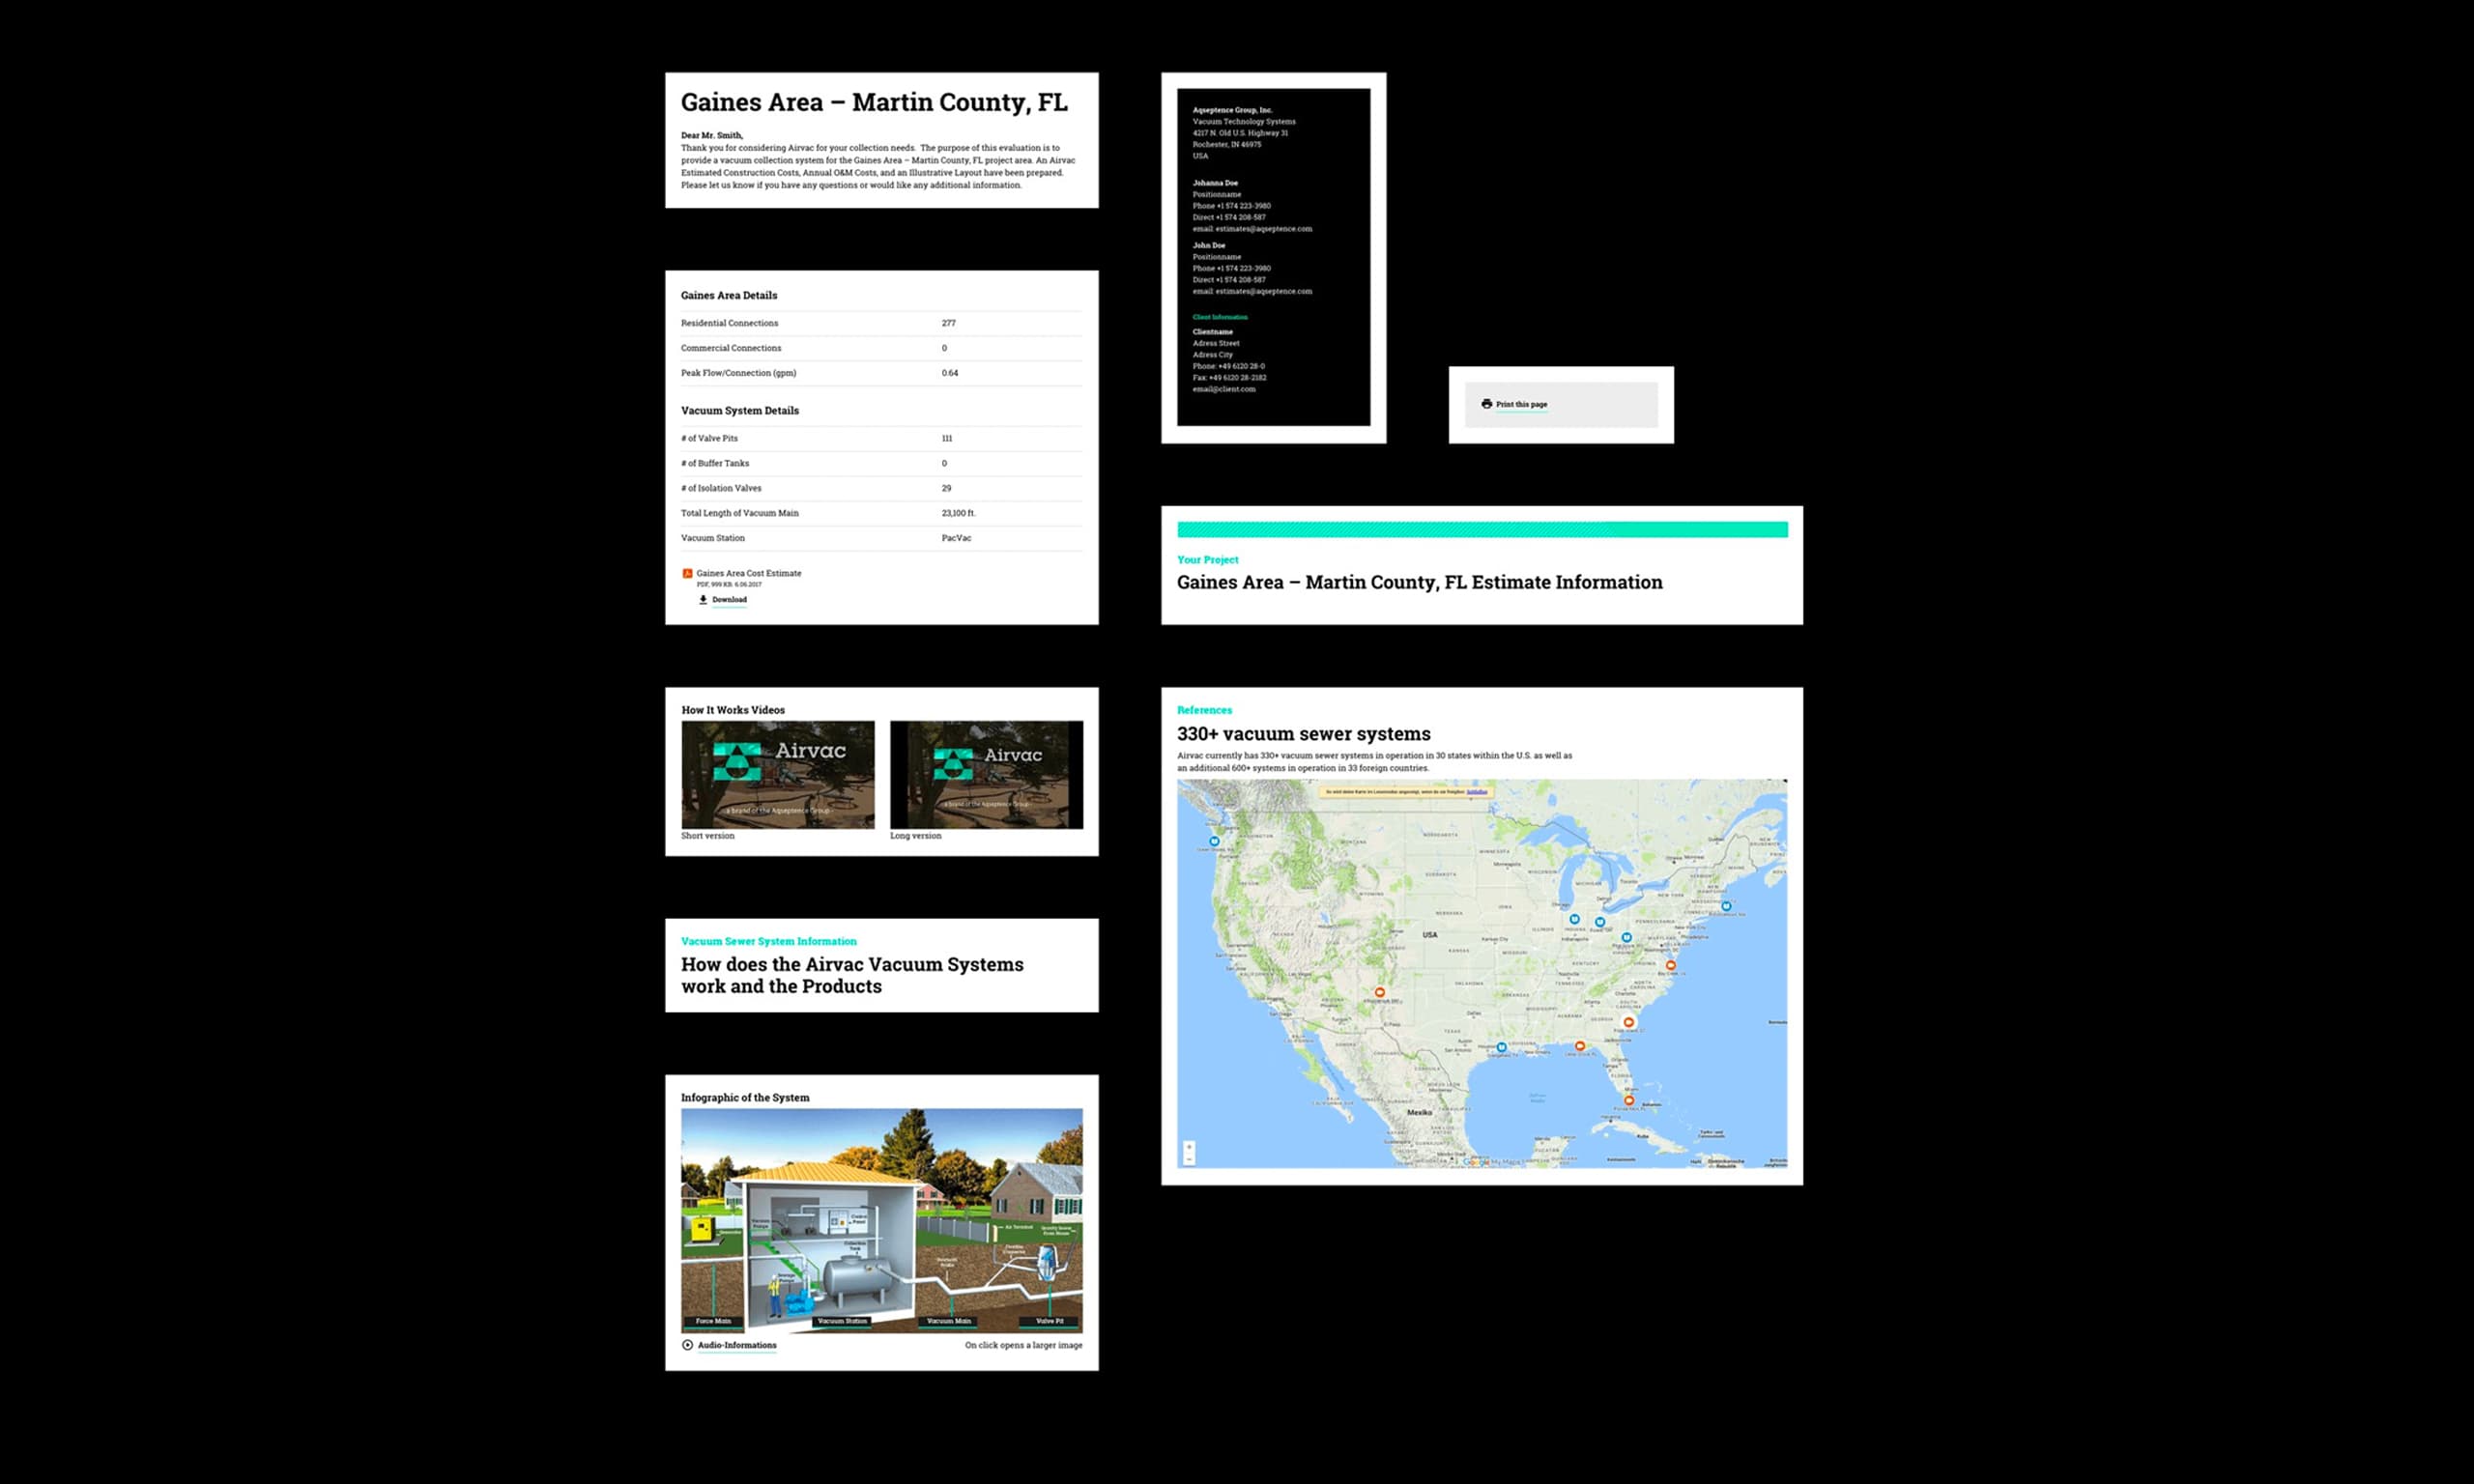Zoom out the references map
The width and height of the screenshot is (2474, 1484).
coord(1189,1158)
